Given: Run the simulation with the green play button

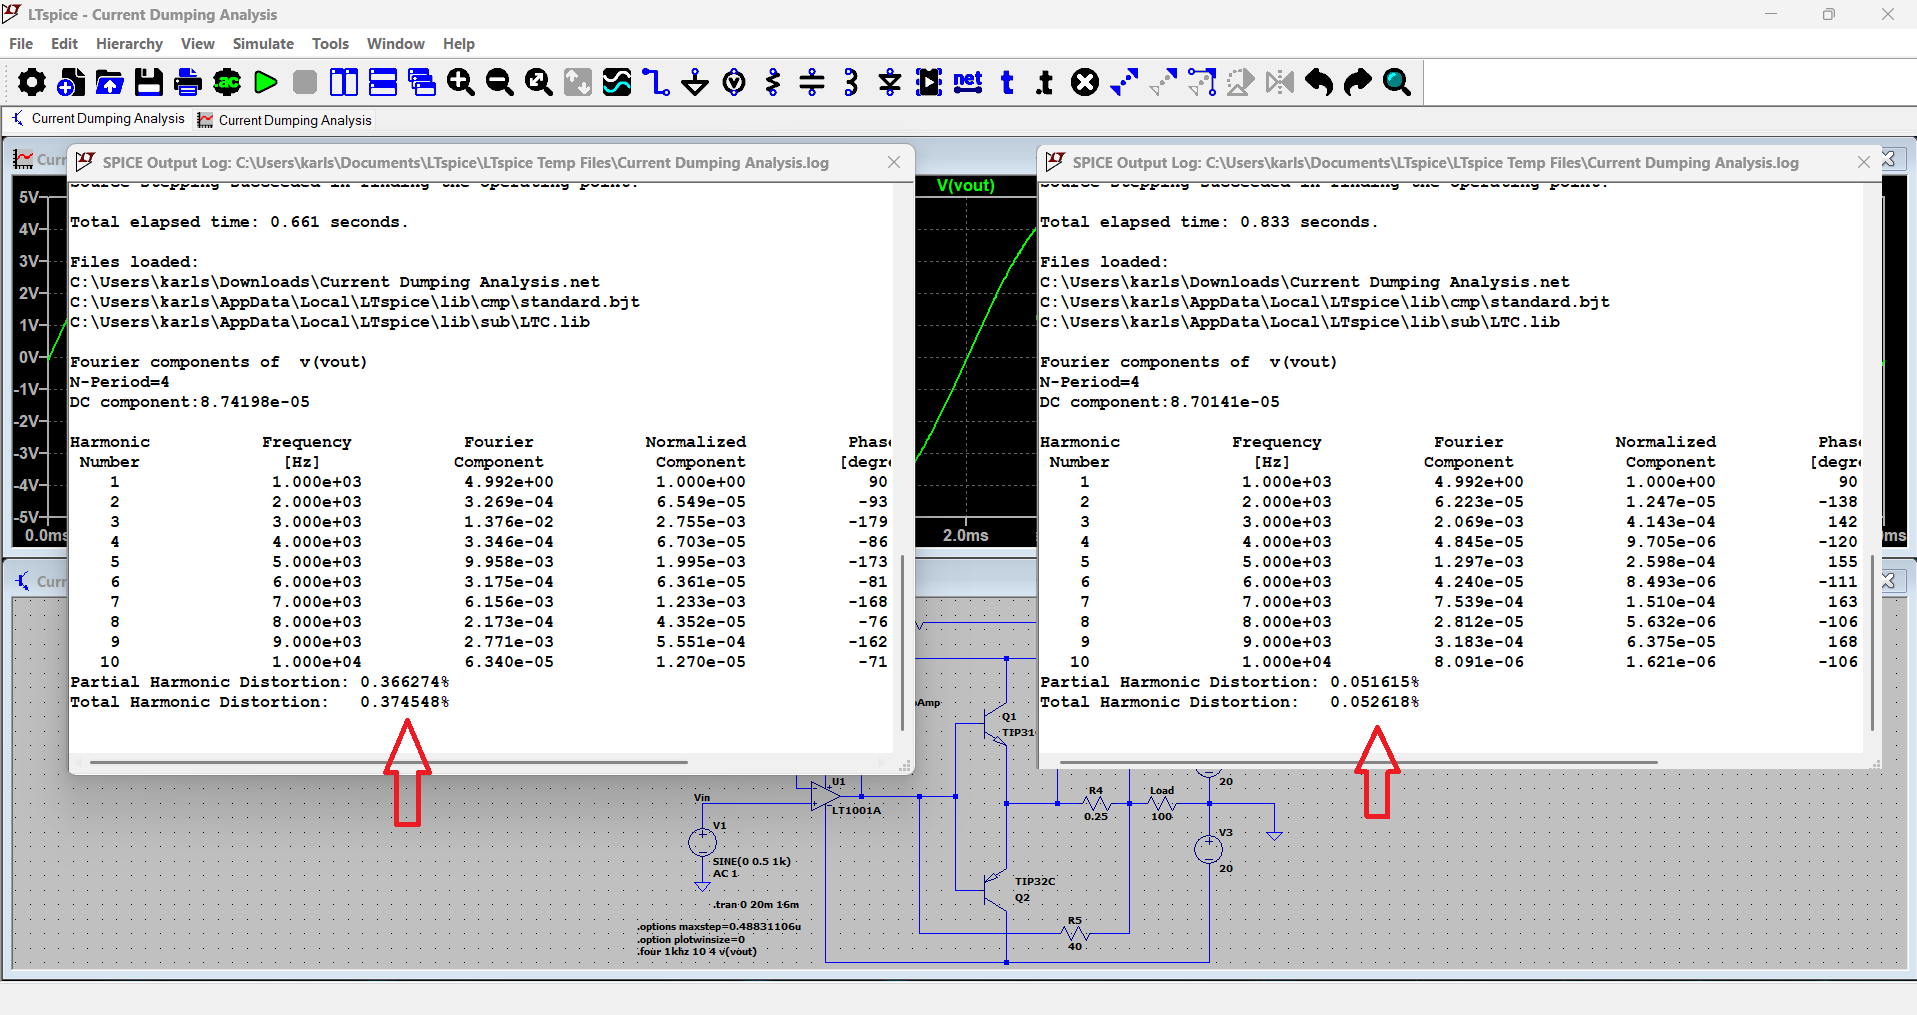Looking at the screenshot, I should coord(266,82).
